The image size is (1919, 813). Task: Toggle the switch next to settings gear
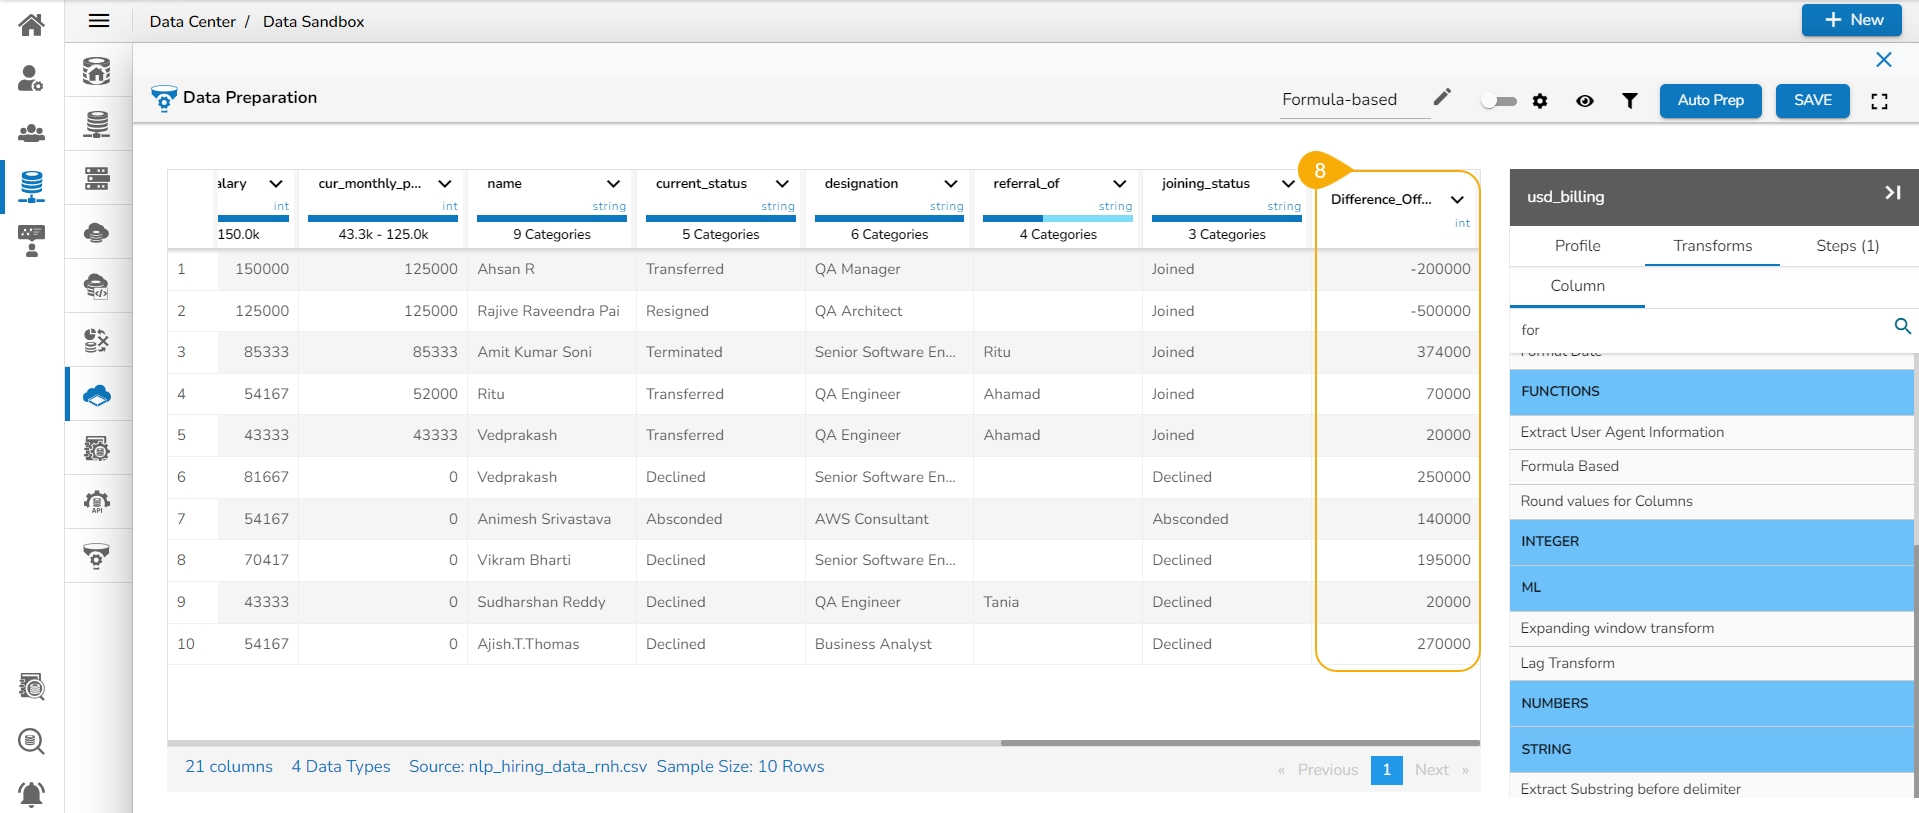pos(1498,101)
